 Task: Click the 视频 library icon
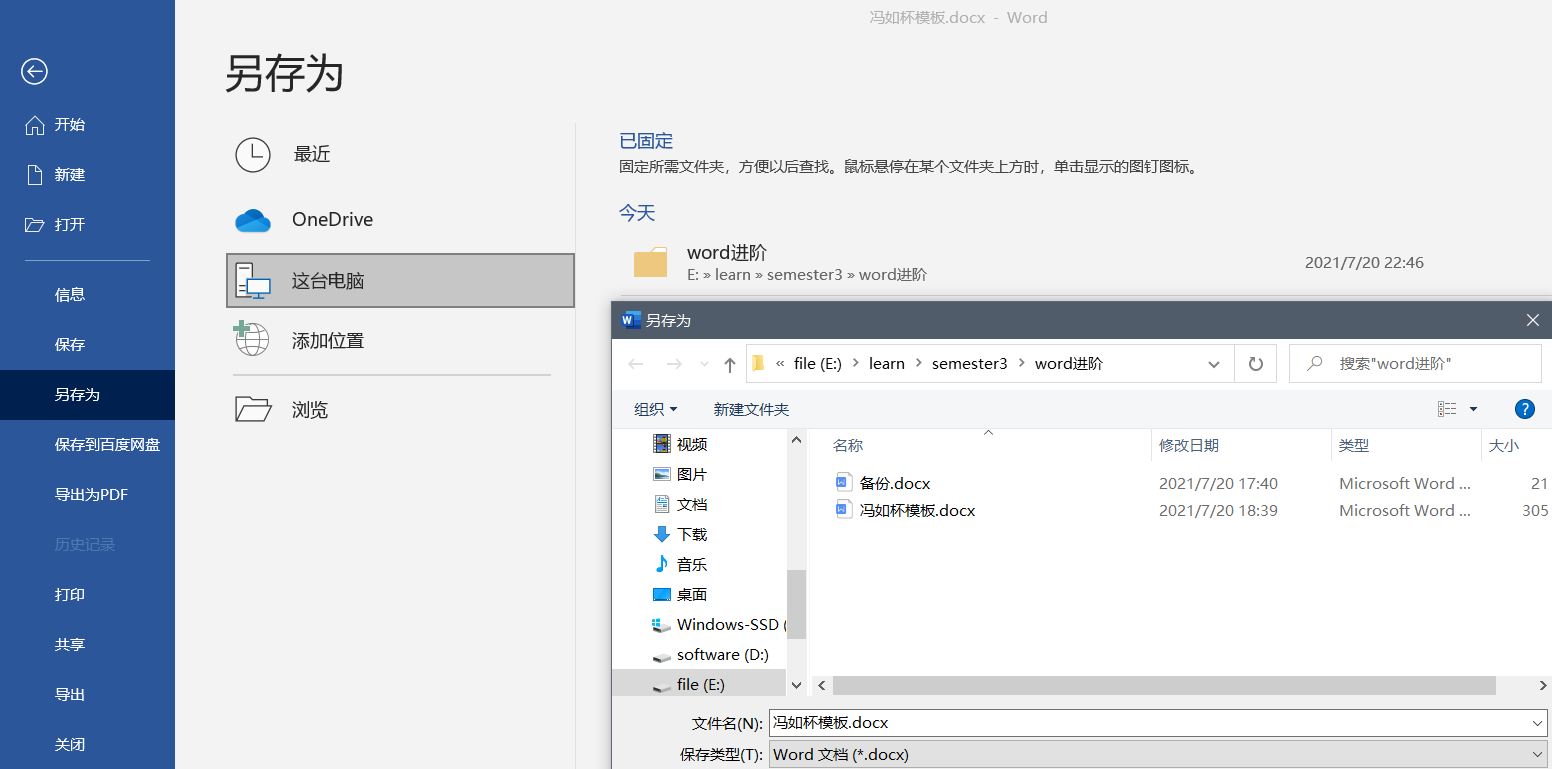coord(661,444)
